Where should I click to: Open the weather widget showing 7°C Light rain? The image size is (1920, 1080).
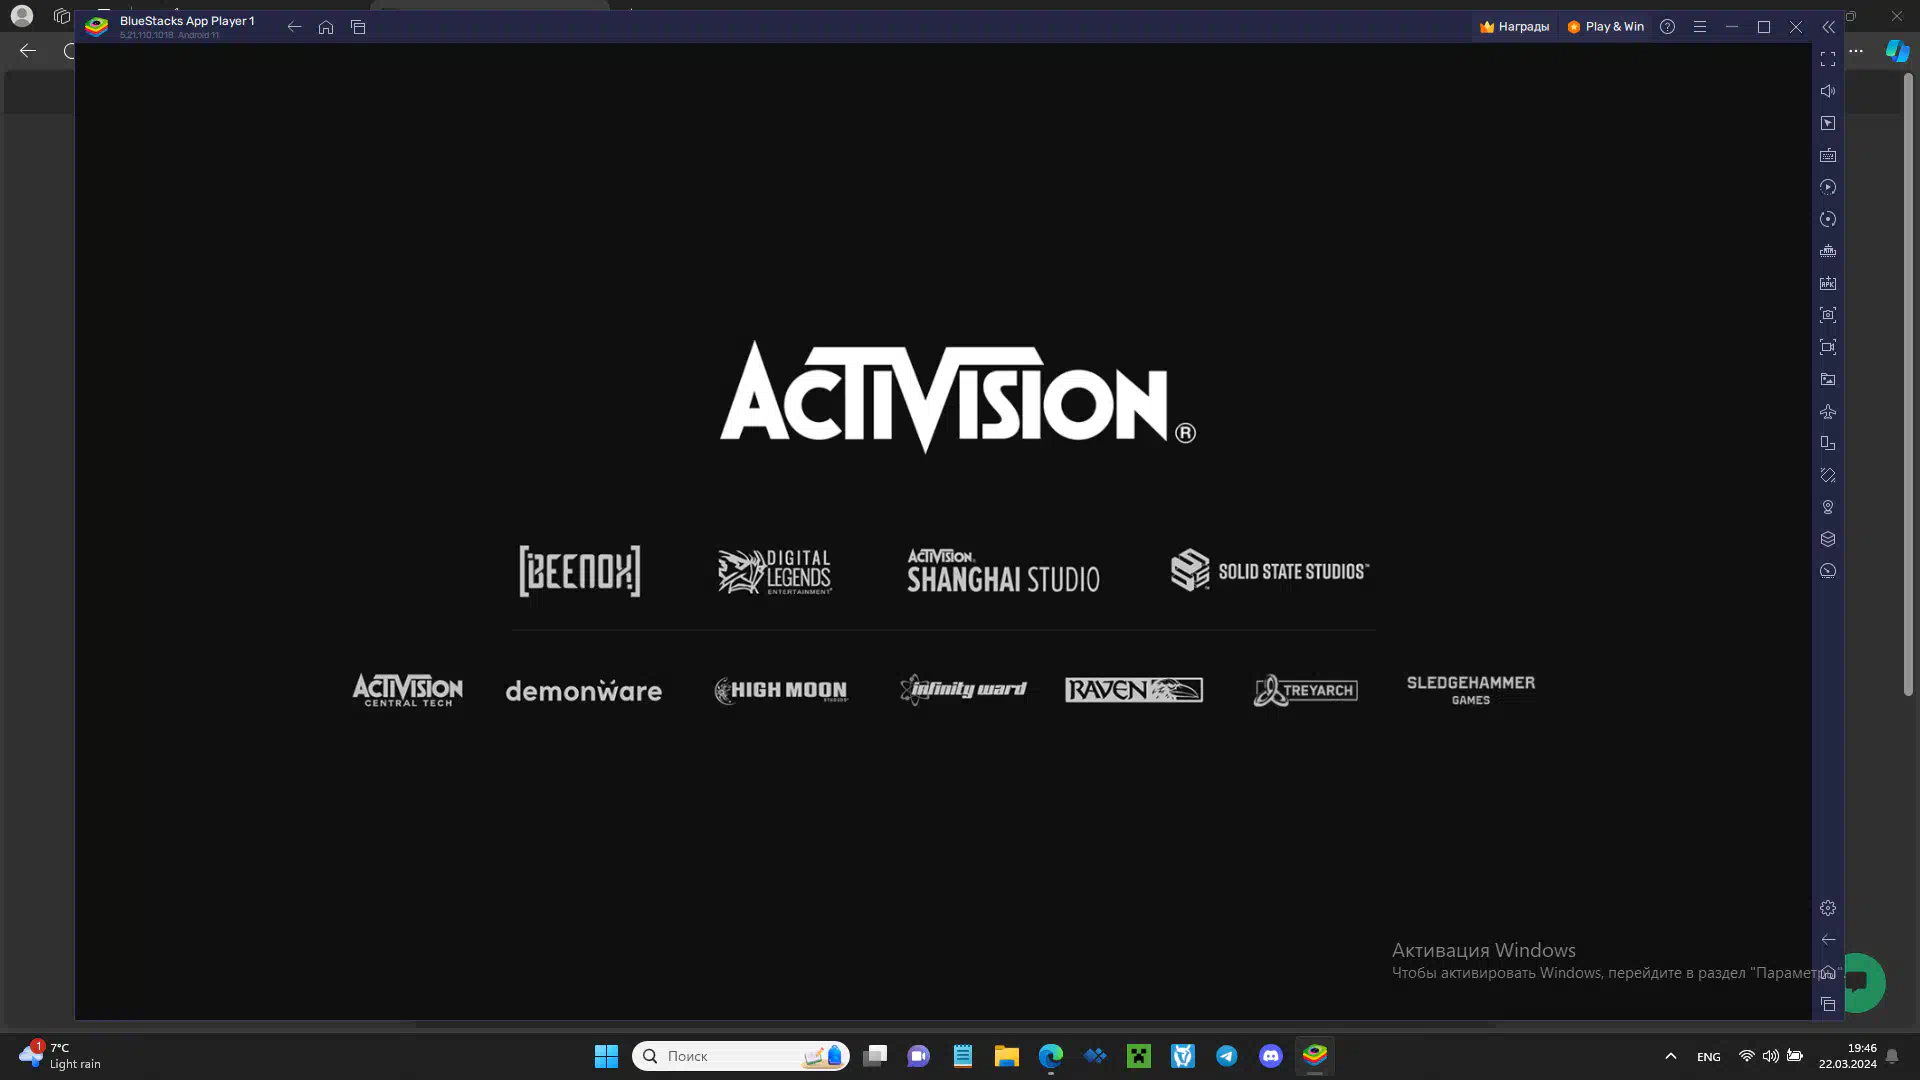coord(60,1056)
